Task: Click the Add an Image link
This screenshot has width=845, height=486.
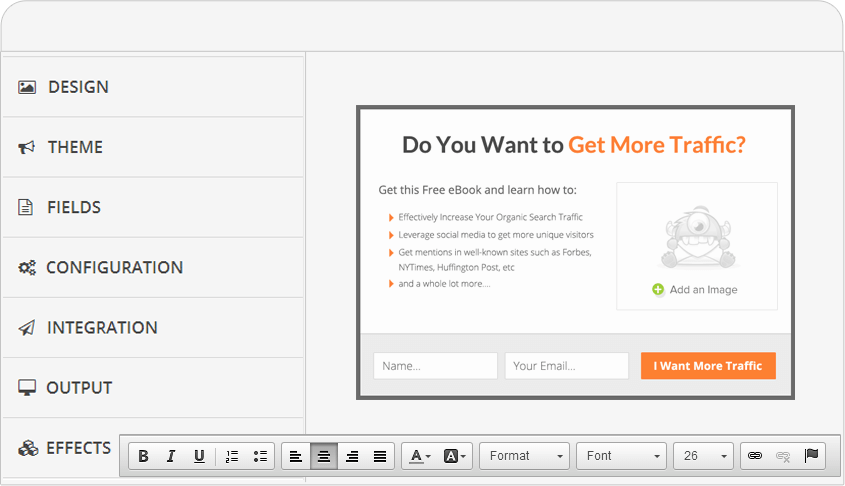Action: [703, 290]
